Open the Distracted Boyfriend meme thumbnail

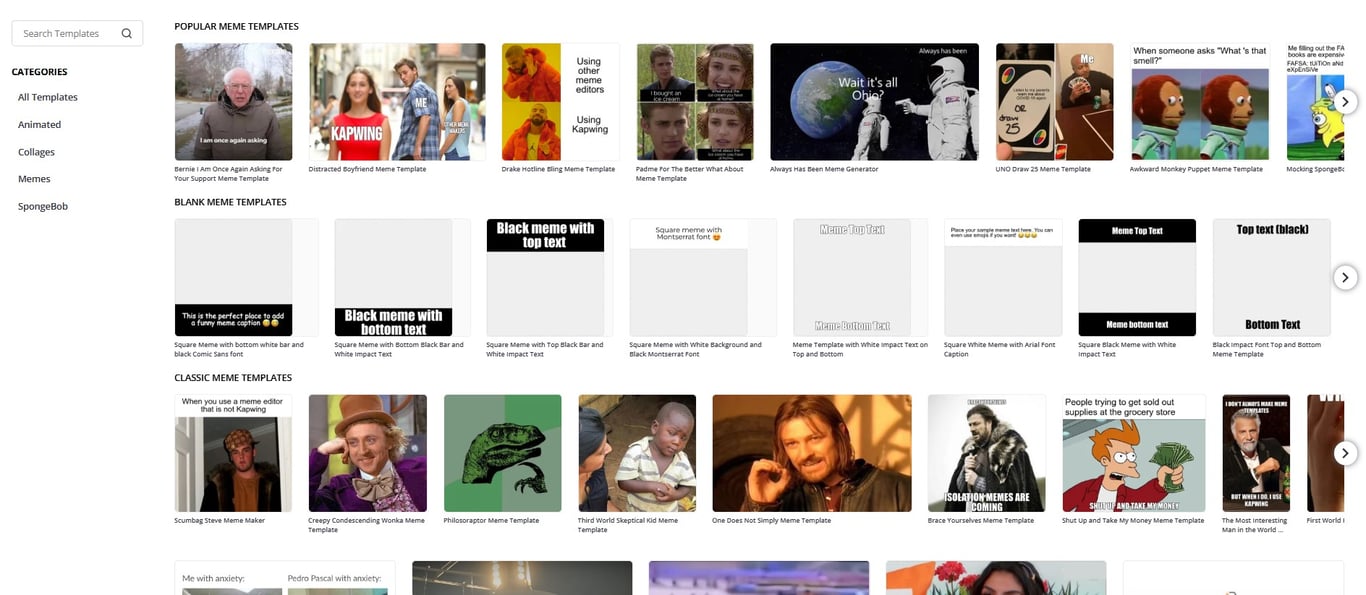click(x=397, y=101)
